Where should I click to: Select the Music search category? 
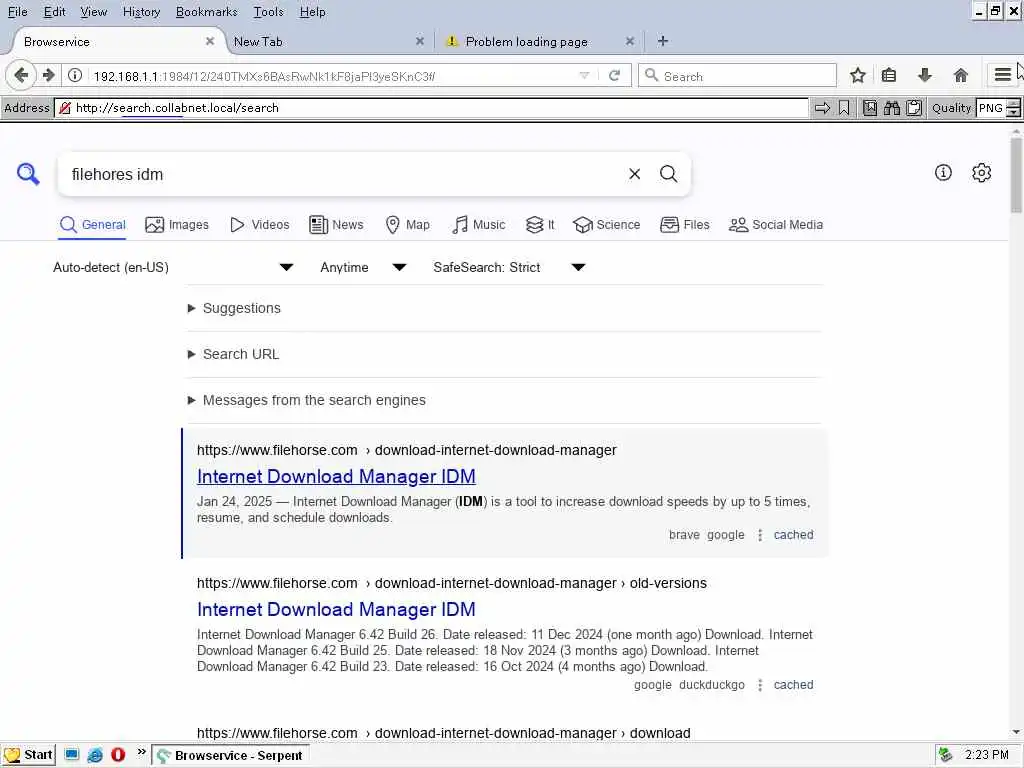pos(479,225)
